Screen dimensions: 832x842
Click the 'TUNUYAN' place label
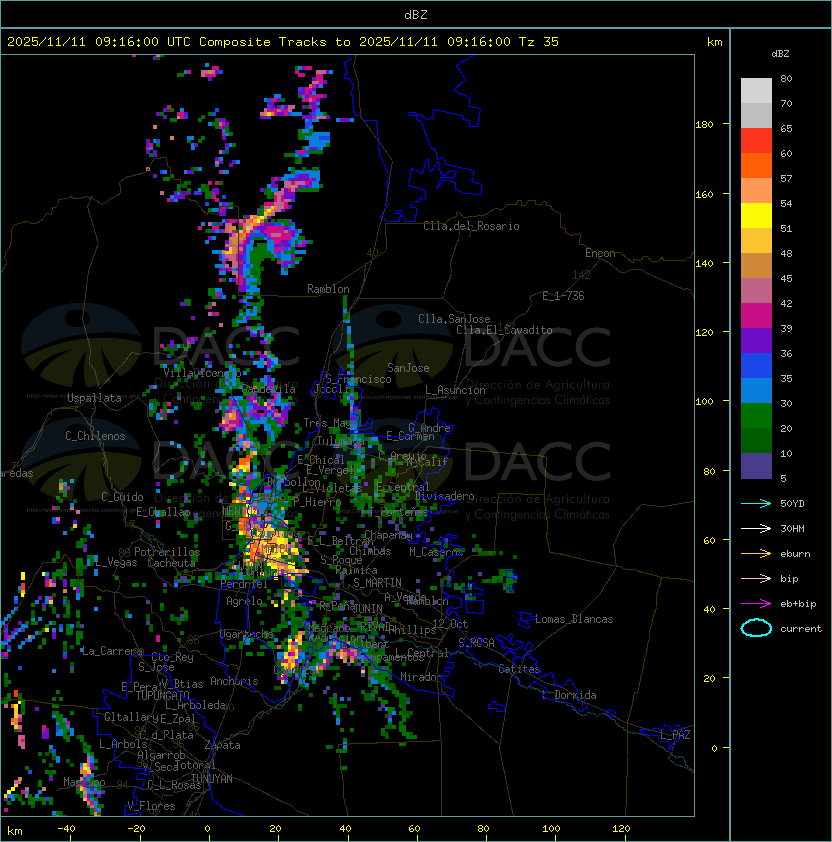tap(212, 779)
